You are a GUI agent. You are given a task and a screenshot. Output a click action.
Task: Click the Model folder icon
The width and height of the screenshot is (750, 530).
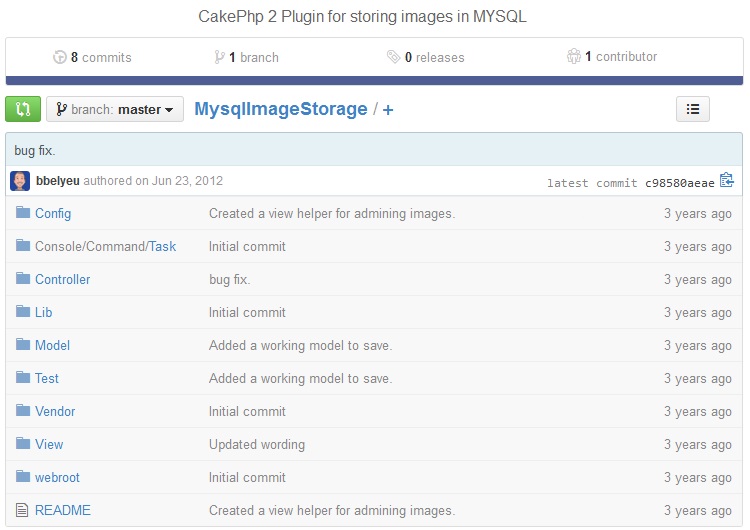coord(22,344)
